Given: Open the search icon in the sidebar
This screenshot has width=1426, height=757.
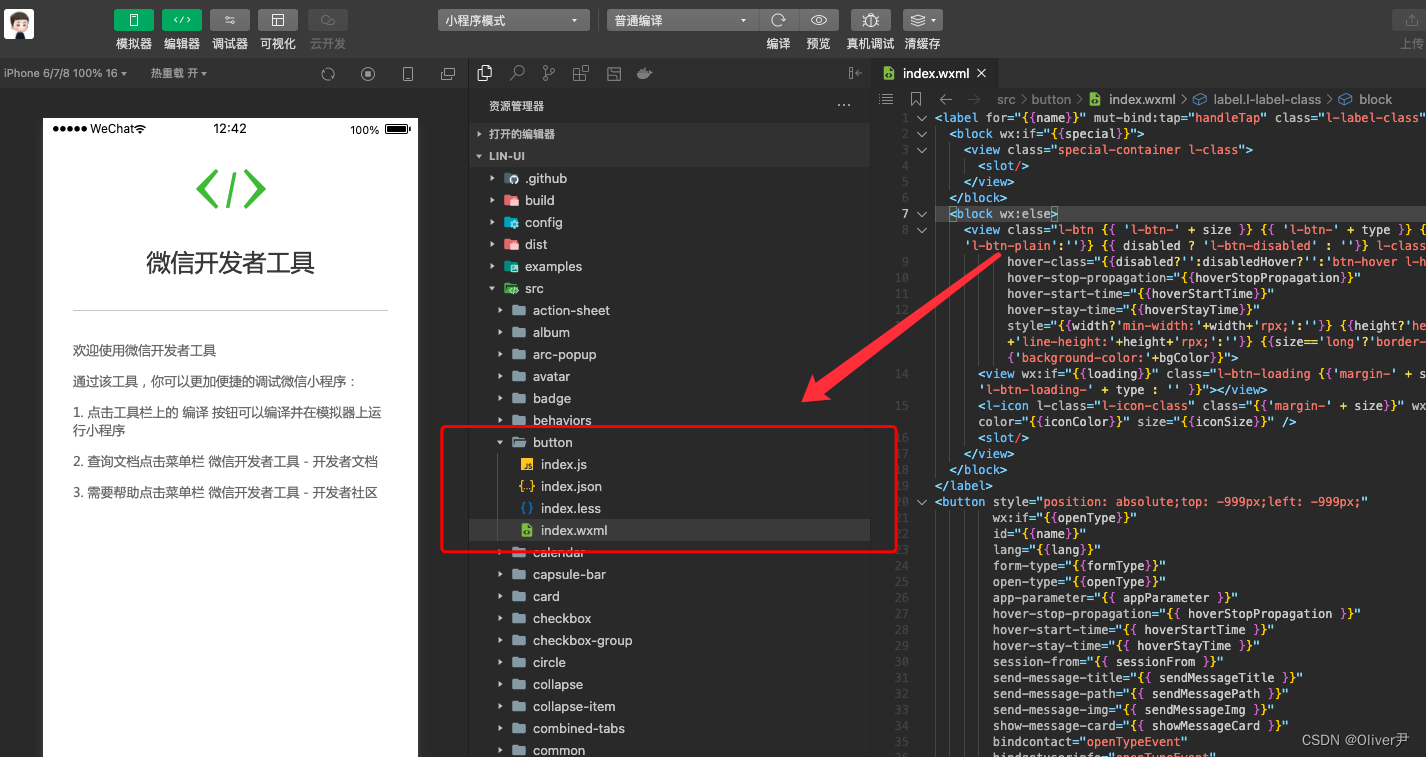Looking at the screenshot, I should [516, 73].
